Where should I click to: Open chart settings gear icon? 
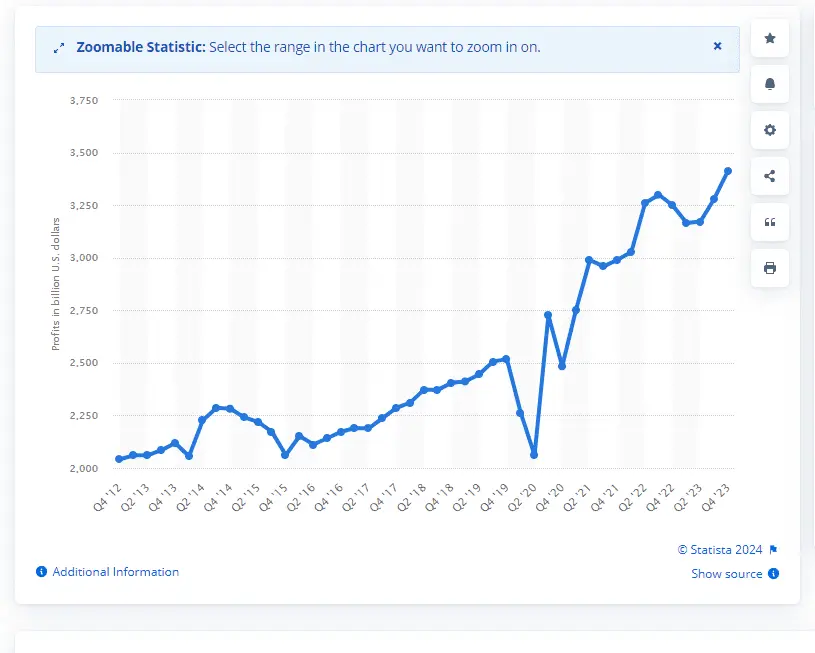click(x=769, y=130)
